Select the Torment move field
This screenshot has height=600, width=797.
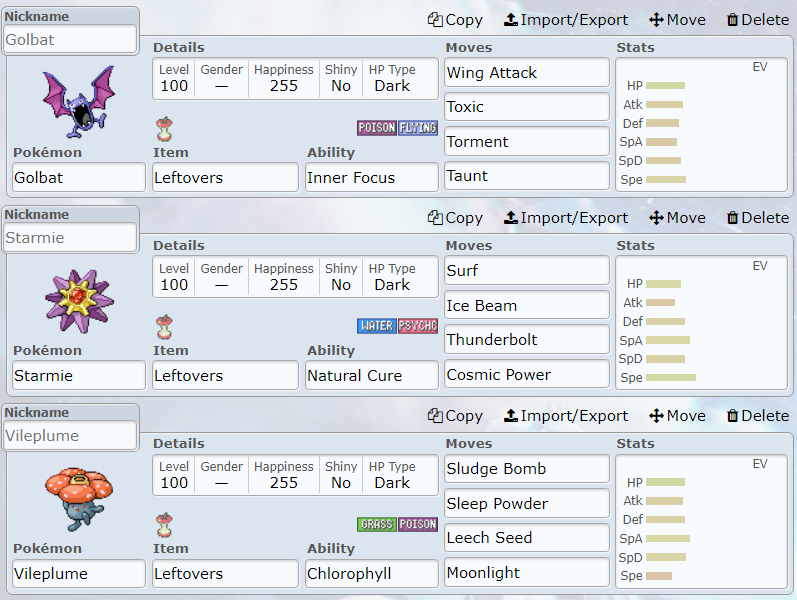click(x=527, y=141)
